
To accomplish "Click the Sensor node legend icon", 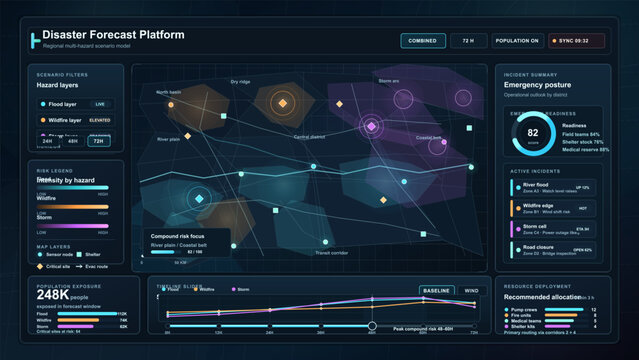I will tap(40, 254).
